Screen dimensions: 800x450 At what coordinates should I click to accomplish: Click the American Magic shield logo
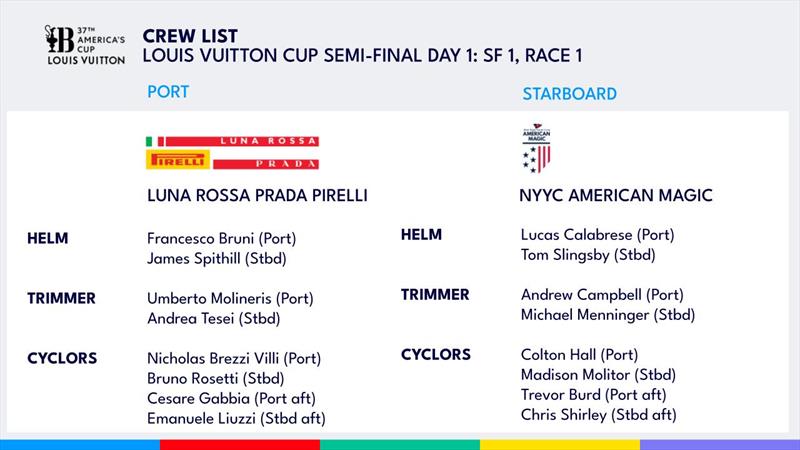pyautogui.click(x=536, y=148)
